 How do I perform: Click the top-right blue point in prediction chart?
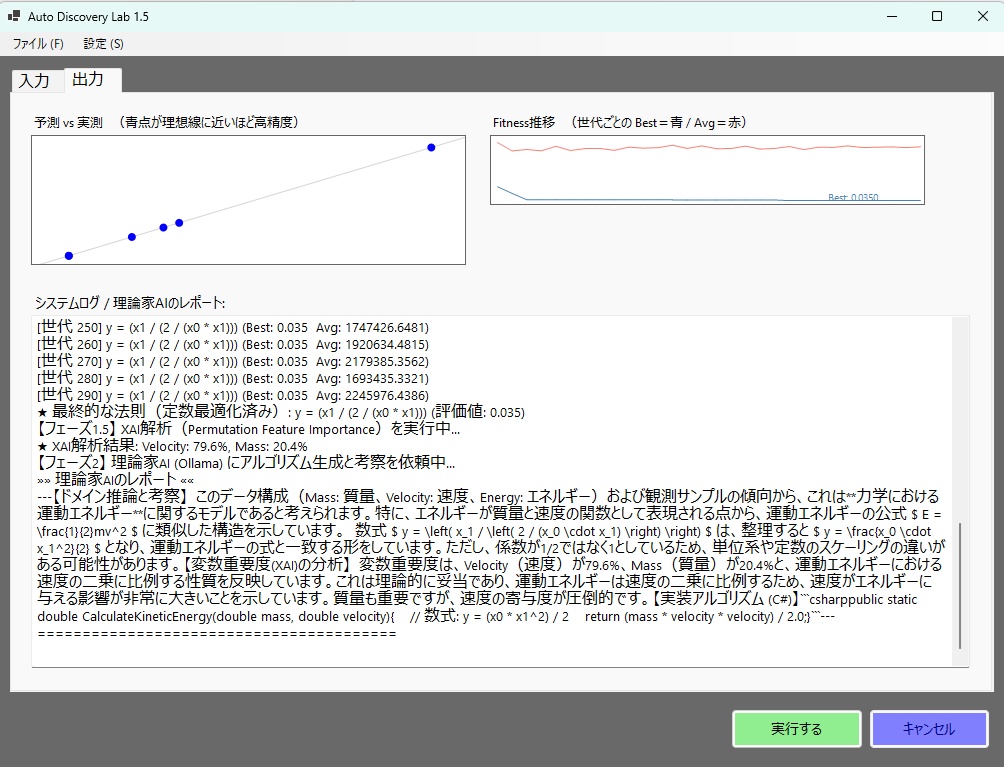(x=431, y=147)
